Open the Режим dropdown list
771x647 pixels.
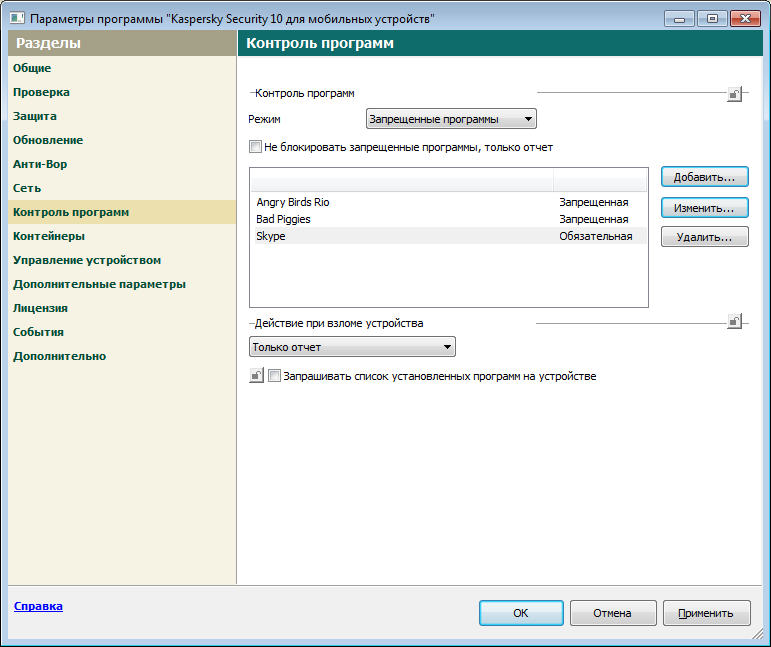click(x=451, y=120)
